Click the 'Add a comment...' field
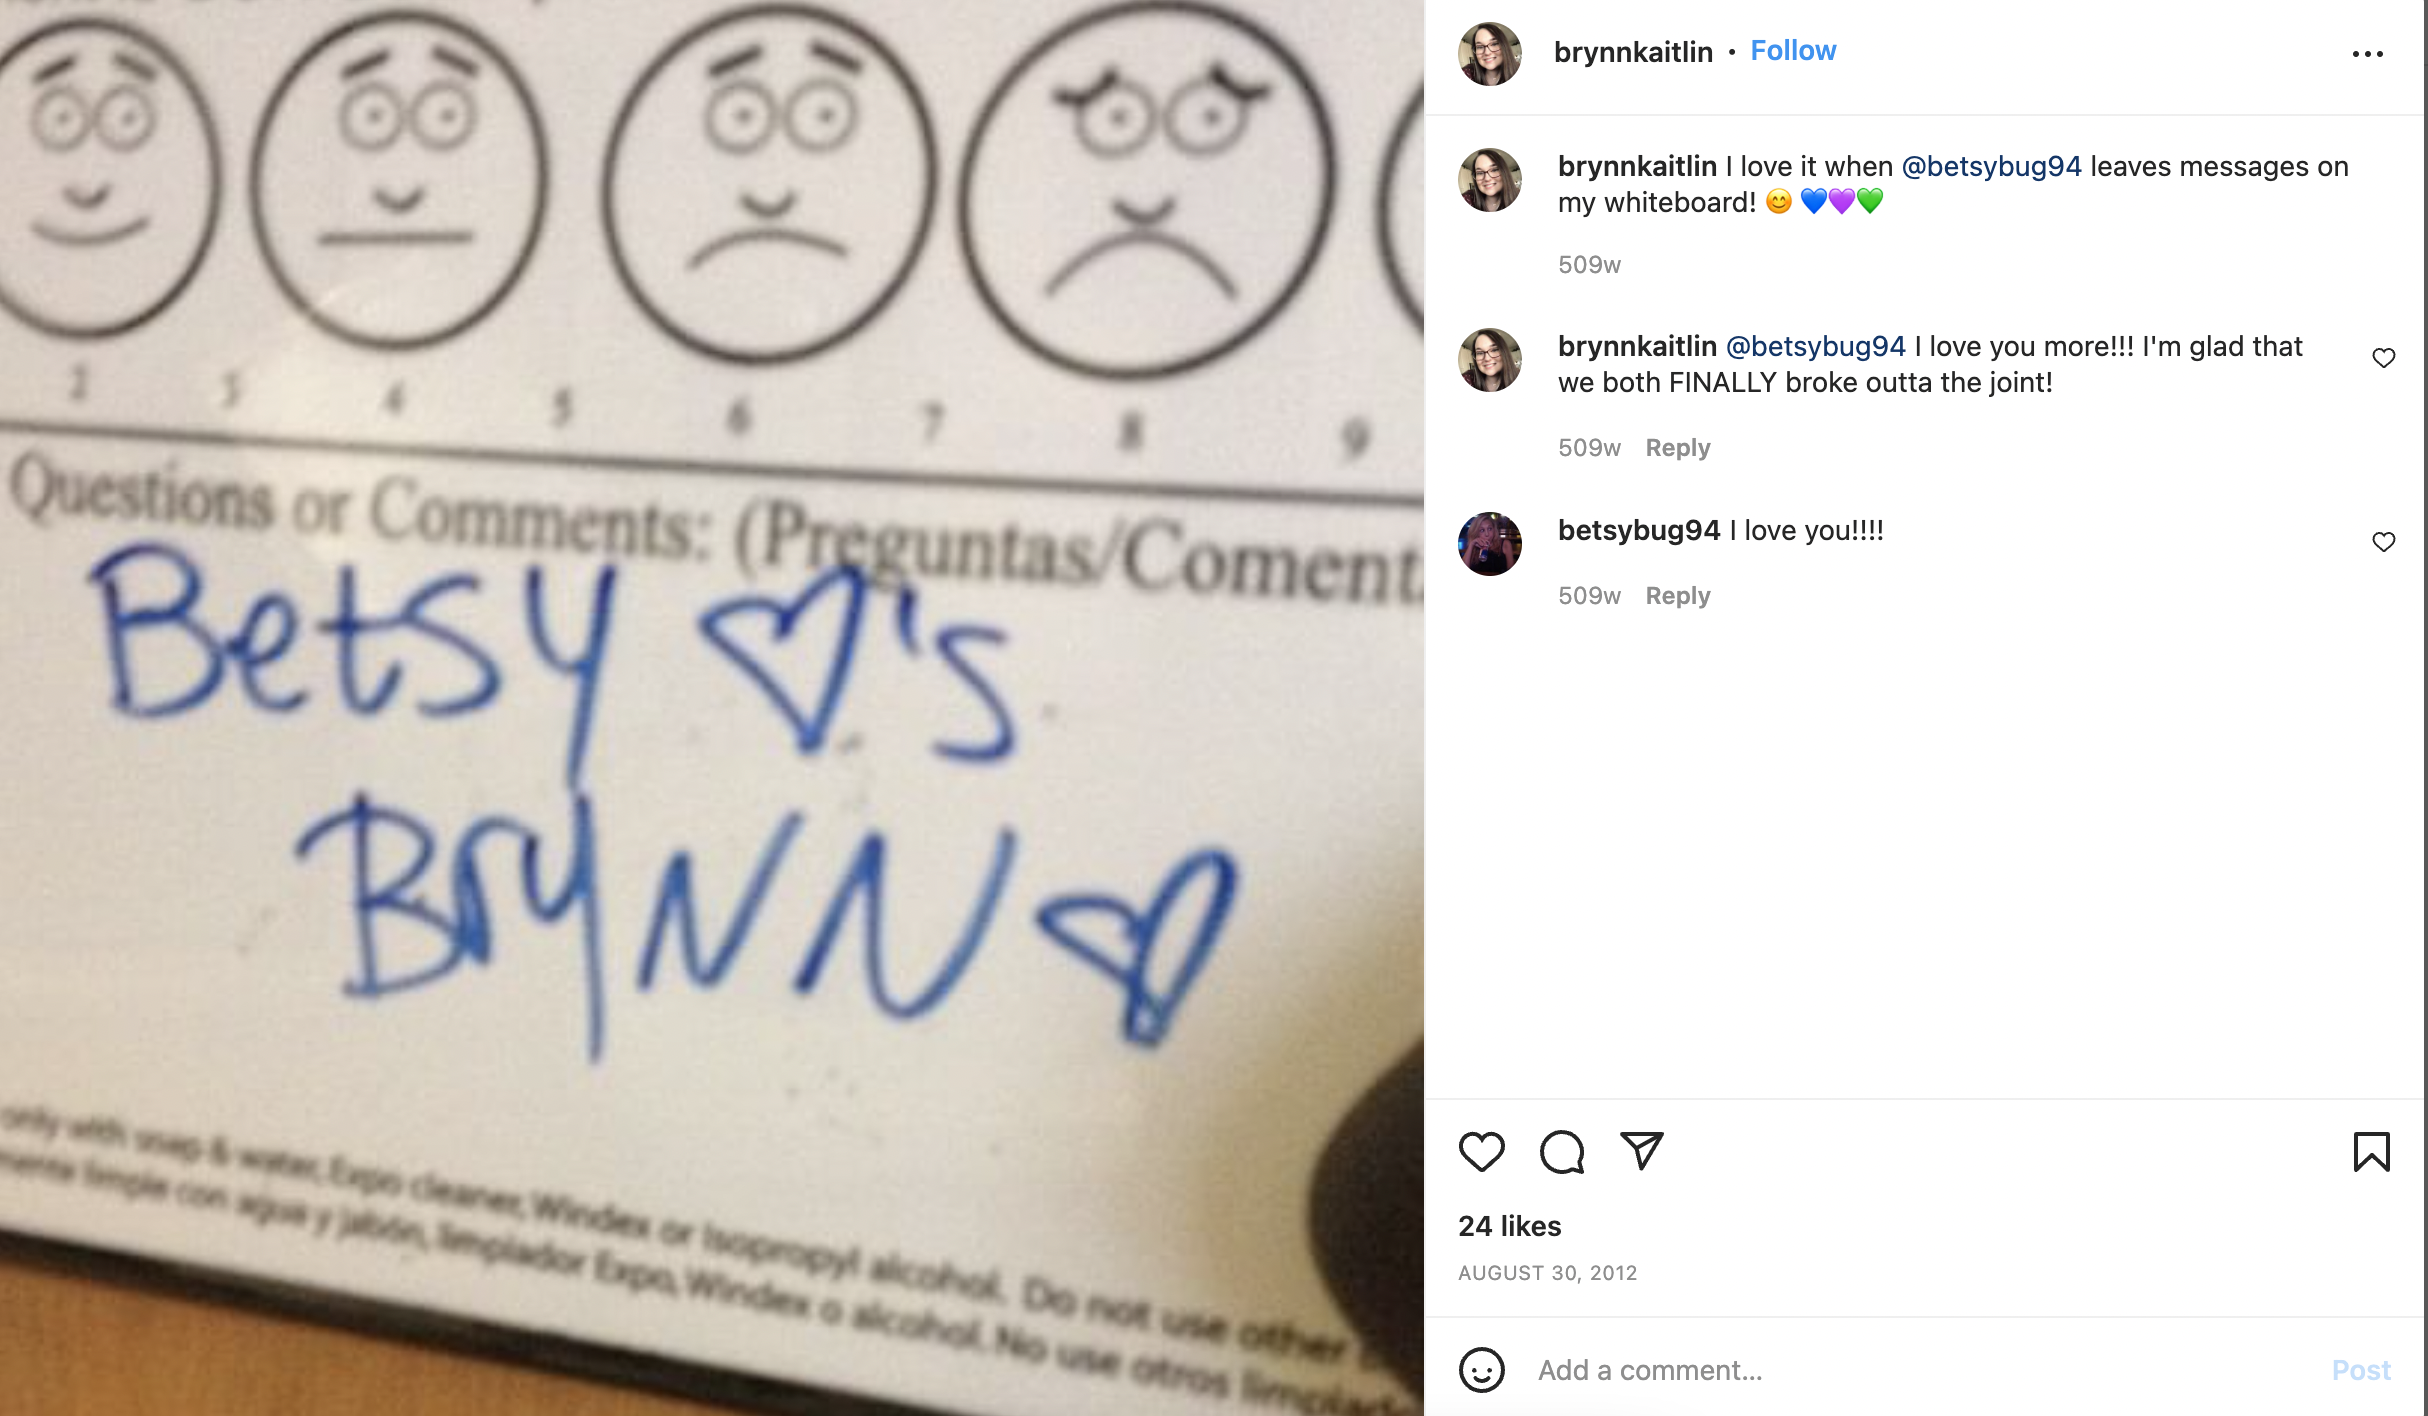 1920,1370
